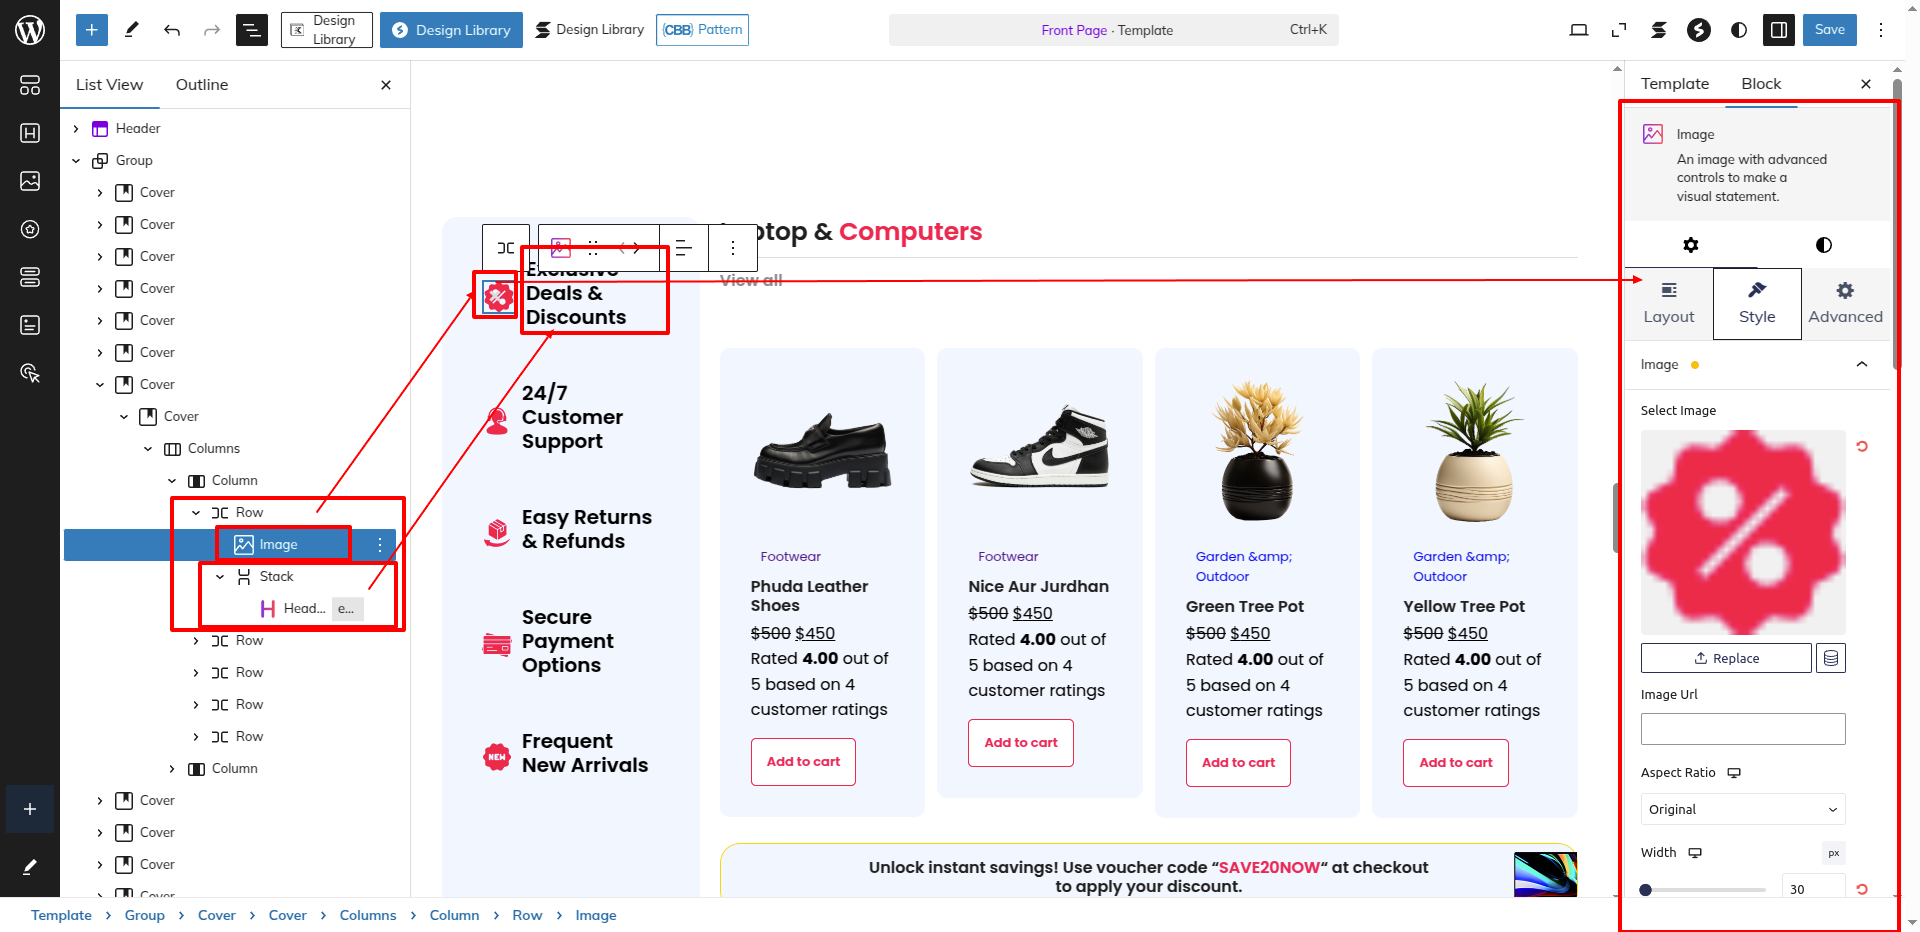Click the WordPress logo icon
Image resolution: width=1920 pixels, height=932 pixels.
[30, 30]
